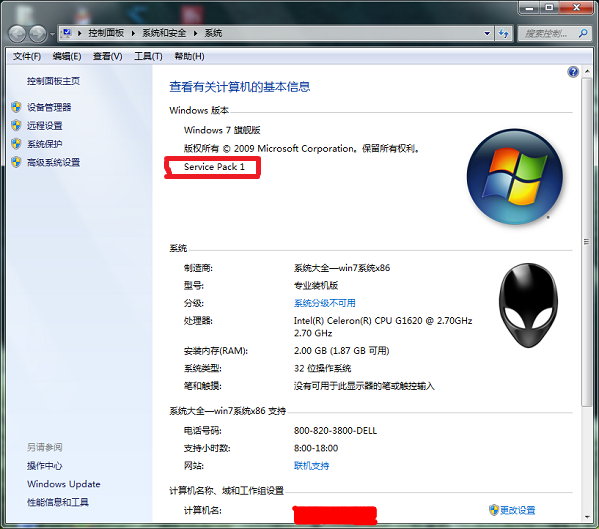Click the shield icon beside 高级系统设置

(16, 162)
